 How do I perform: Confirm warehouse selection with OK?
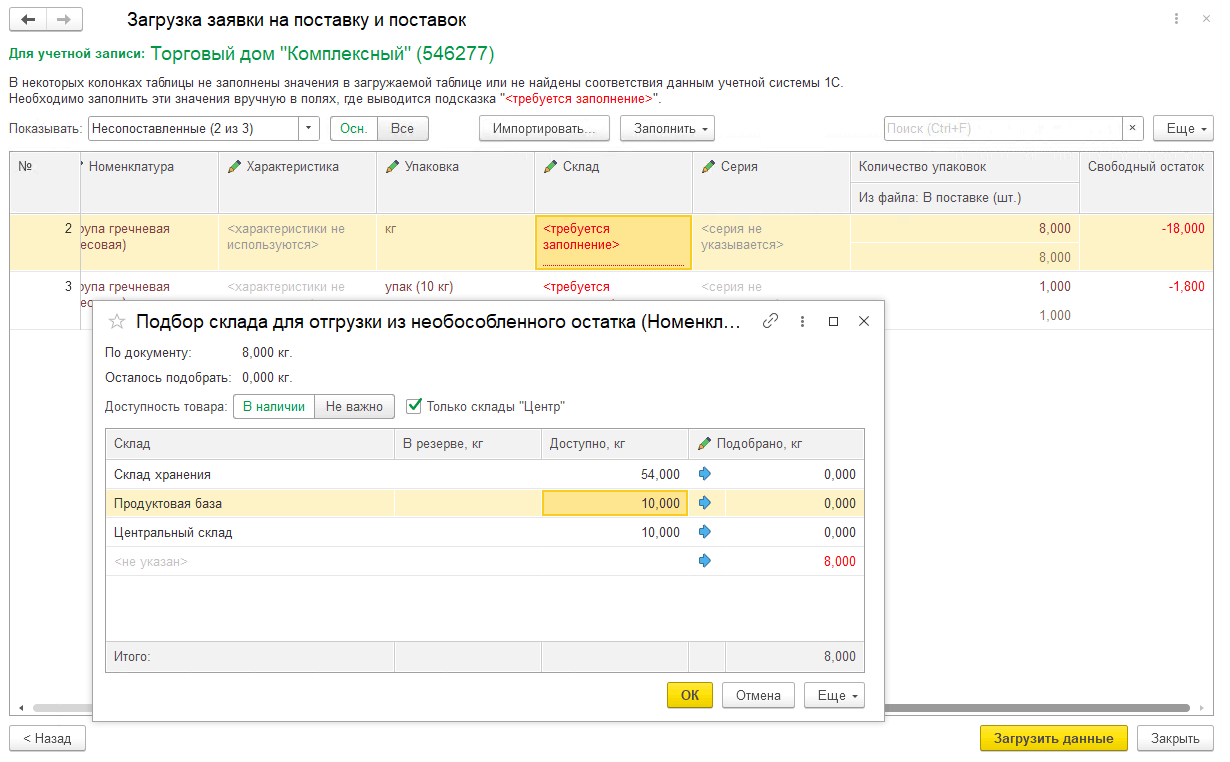pyautogui.click(x=689, y=695)
